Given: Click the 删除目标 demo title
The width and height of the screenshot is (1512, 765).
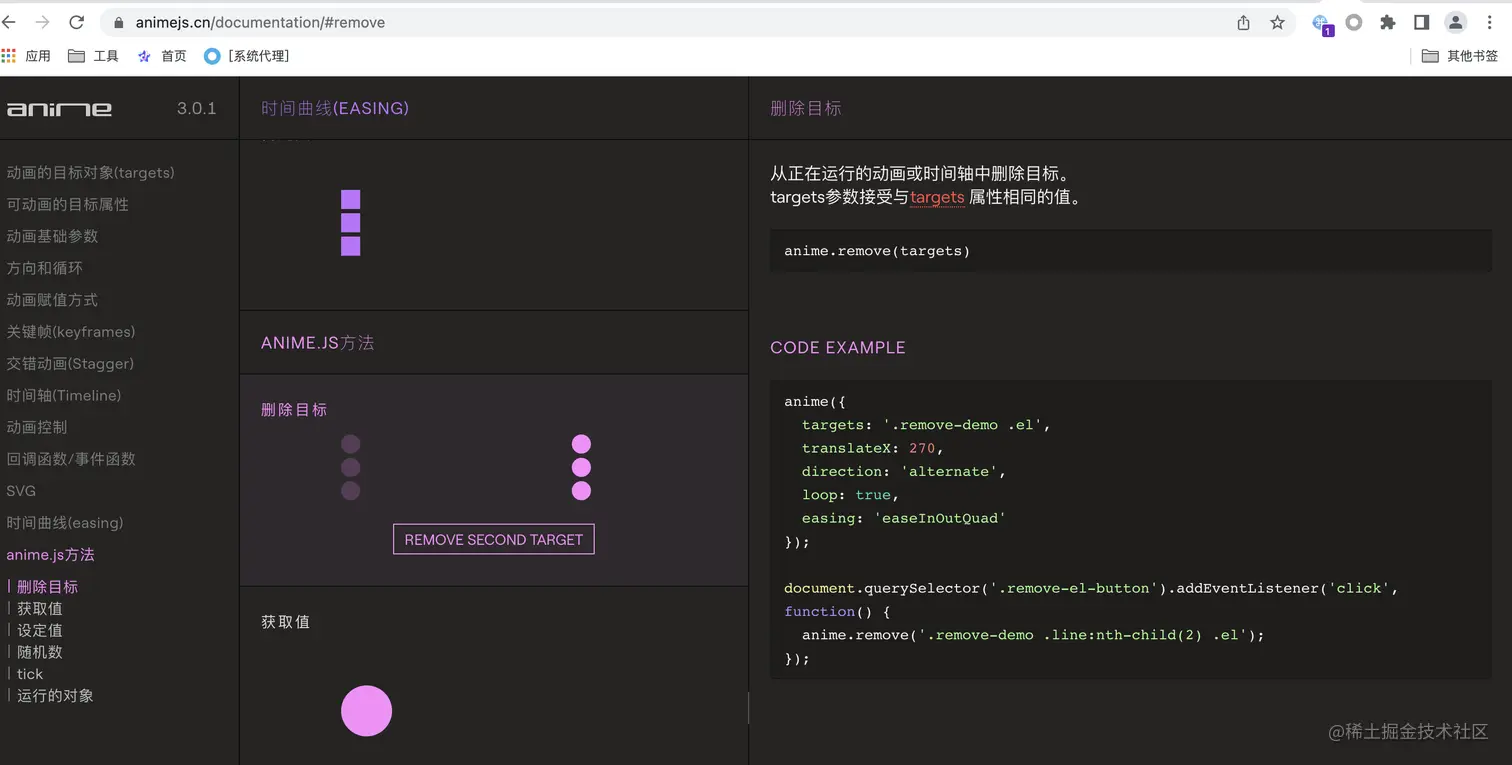Looking at the screenshot, I should (x=294, y=410).
